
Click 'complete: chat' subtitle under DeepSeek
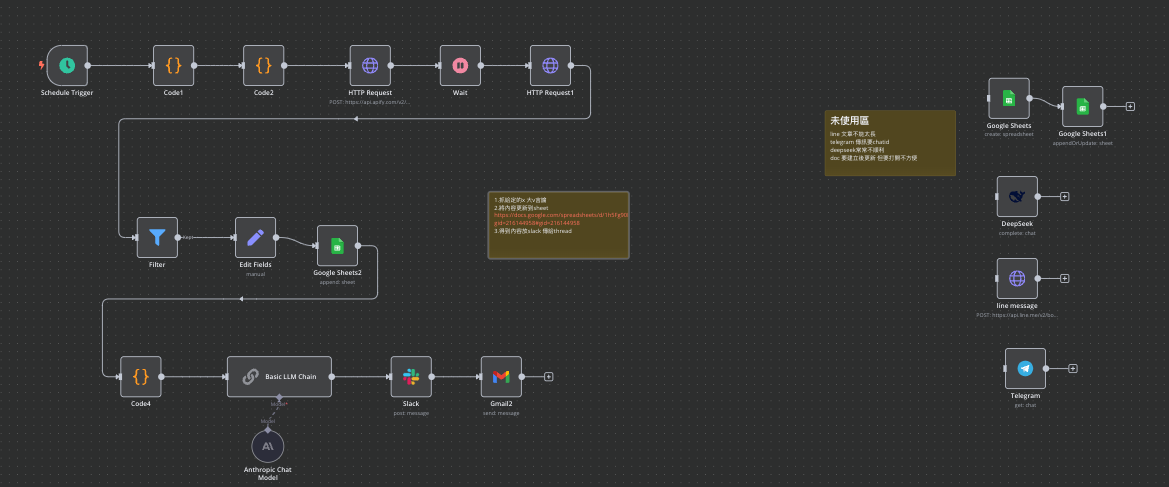point(1017,233)
